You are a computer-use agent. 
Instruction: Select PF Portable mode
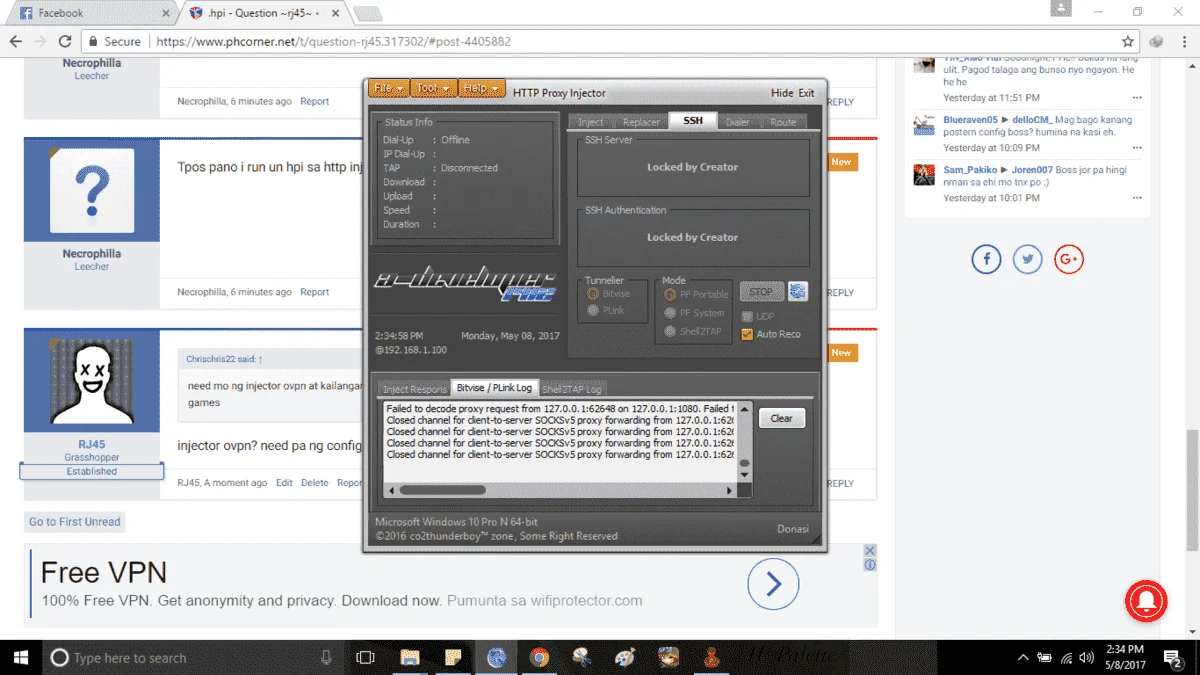coord(670,294)
